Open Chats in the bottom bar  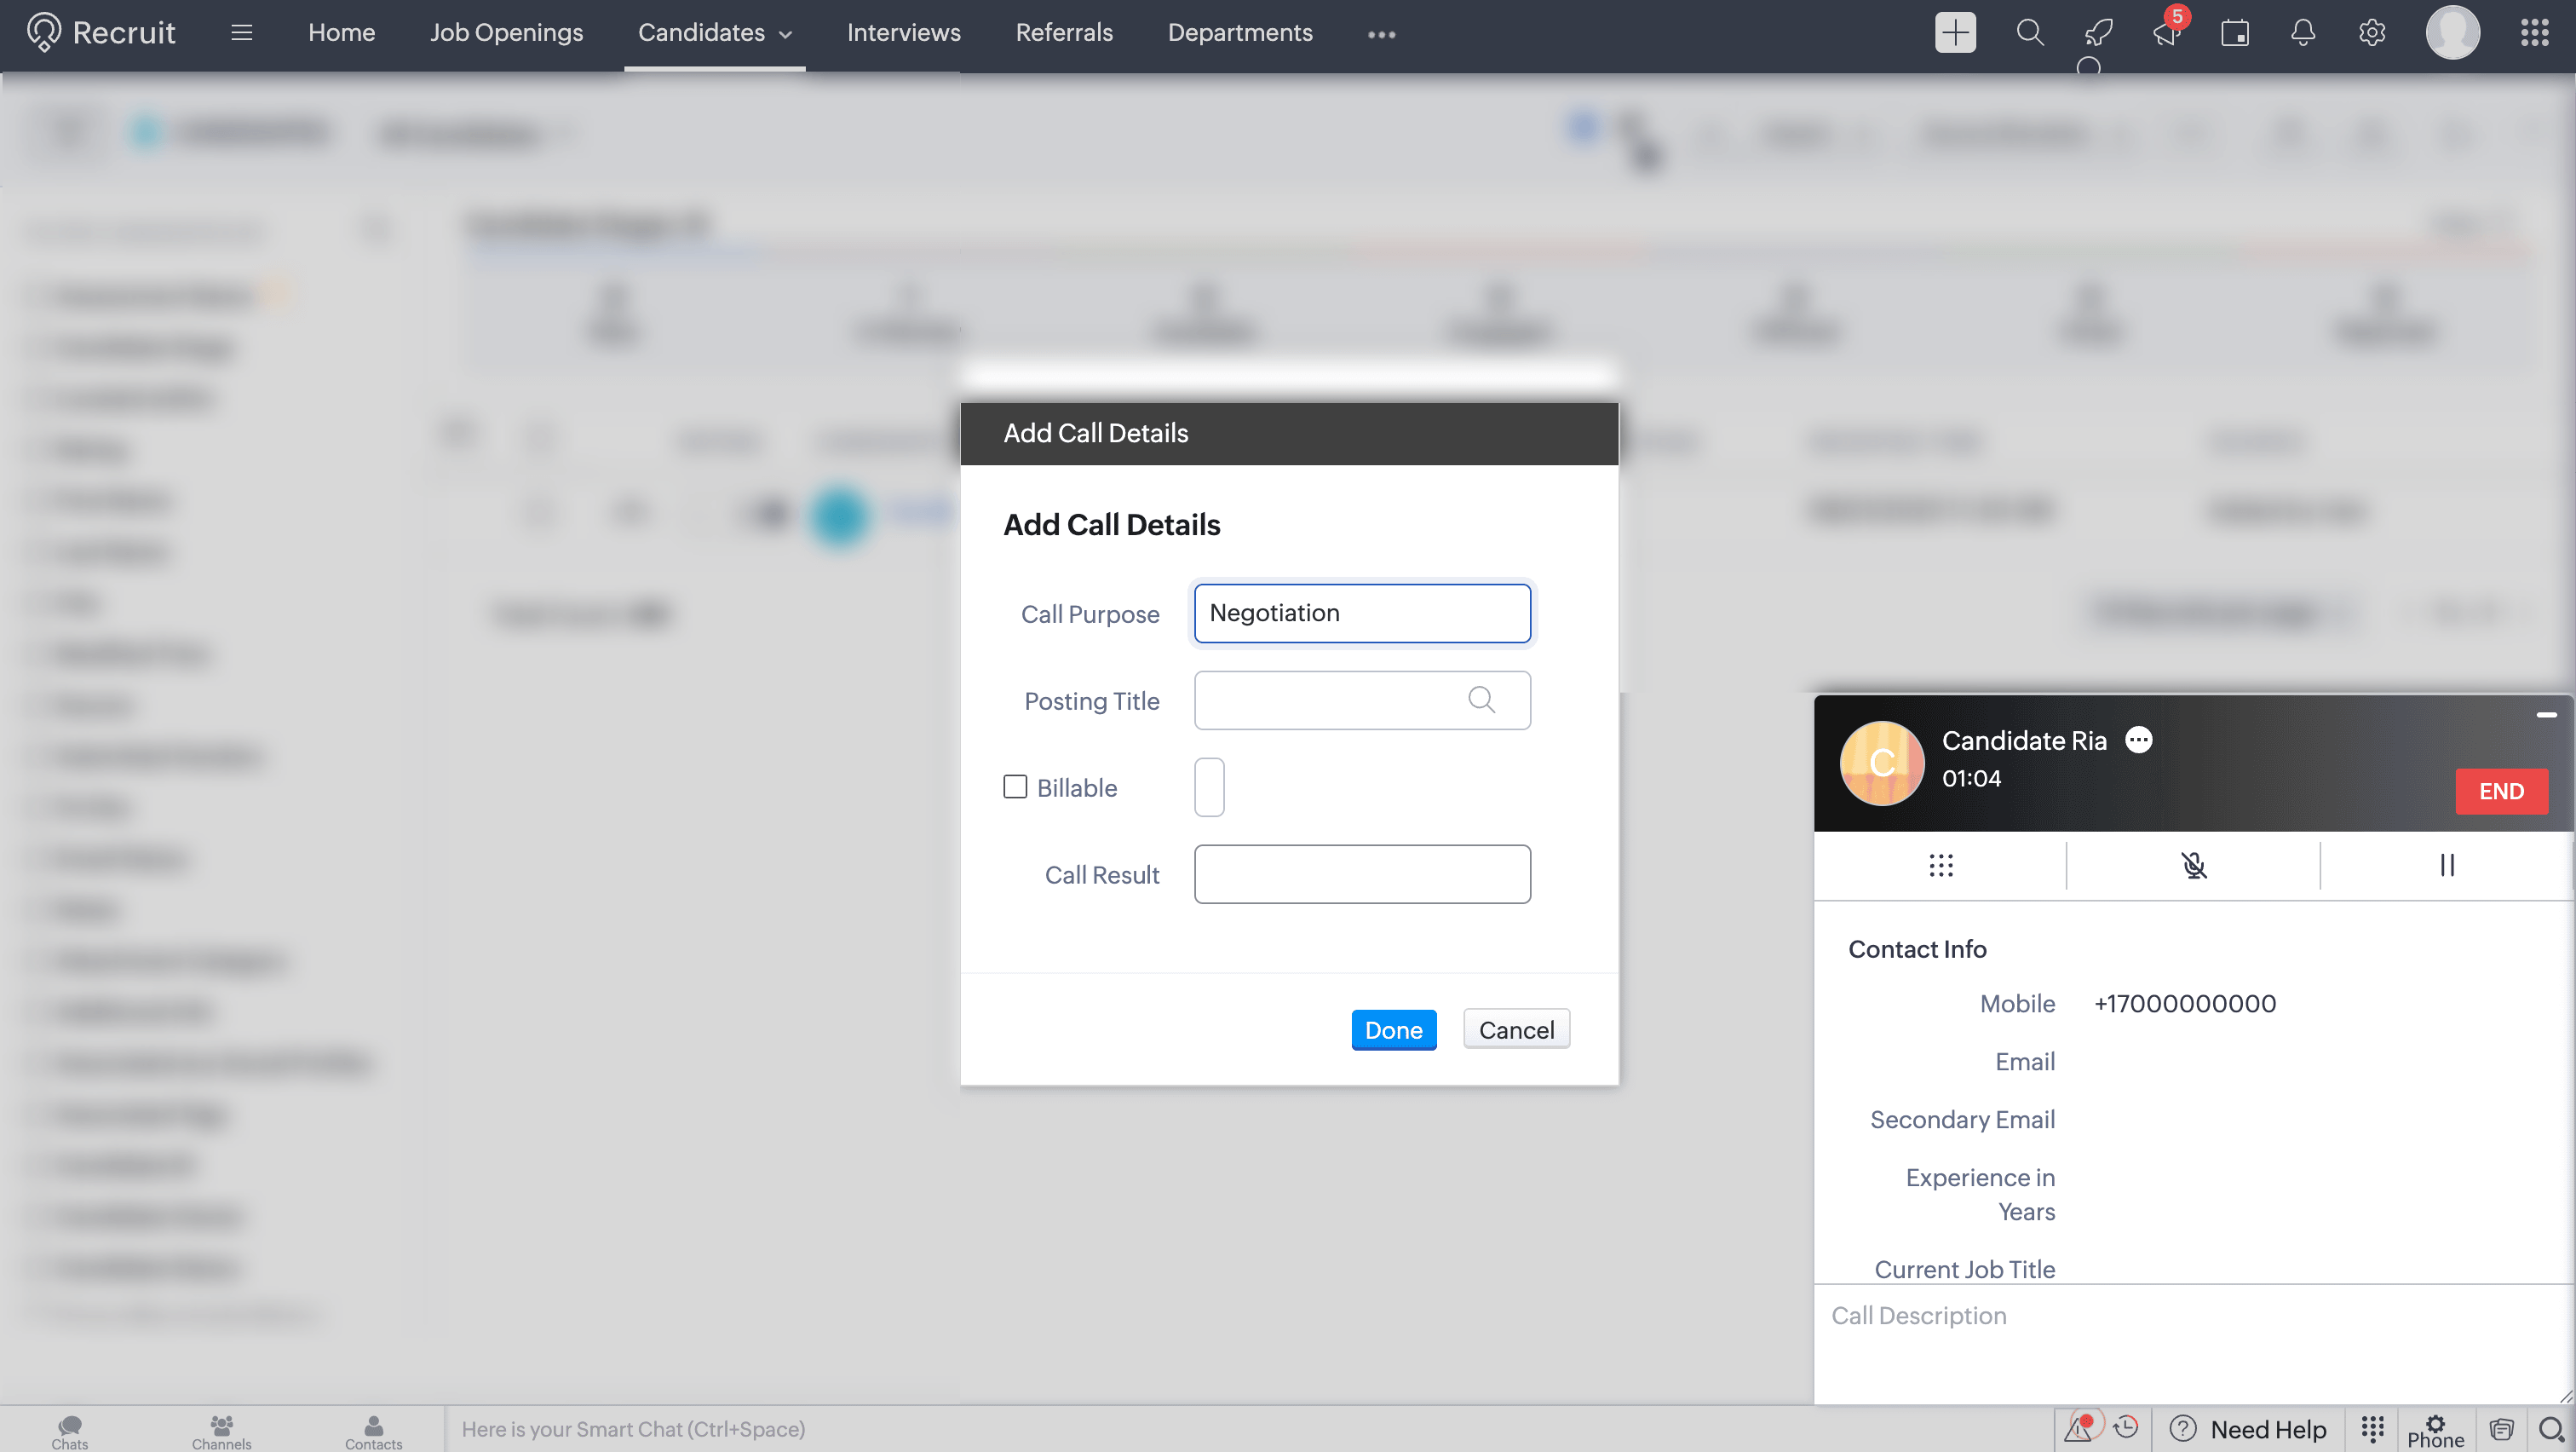69,1430
